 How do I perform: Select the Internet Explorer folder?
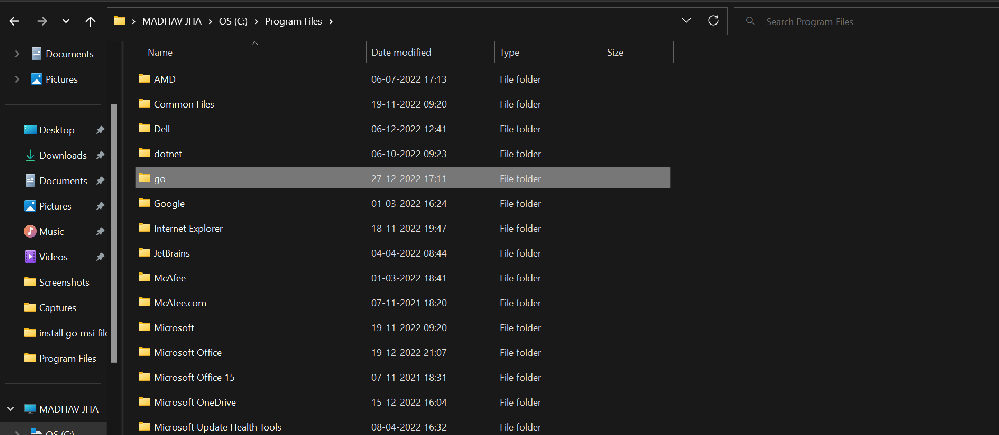(x=189, y=229)
